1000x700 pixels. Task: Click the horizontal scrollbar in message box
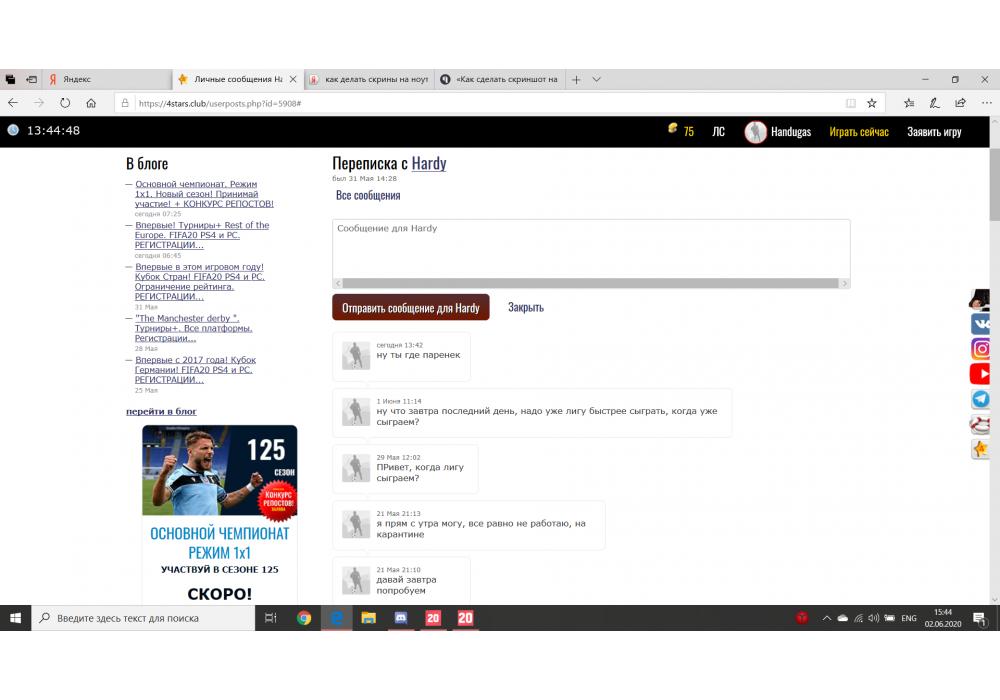point(590,284)
